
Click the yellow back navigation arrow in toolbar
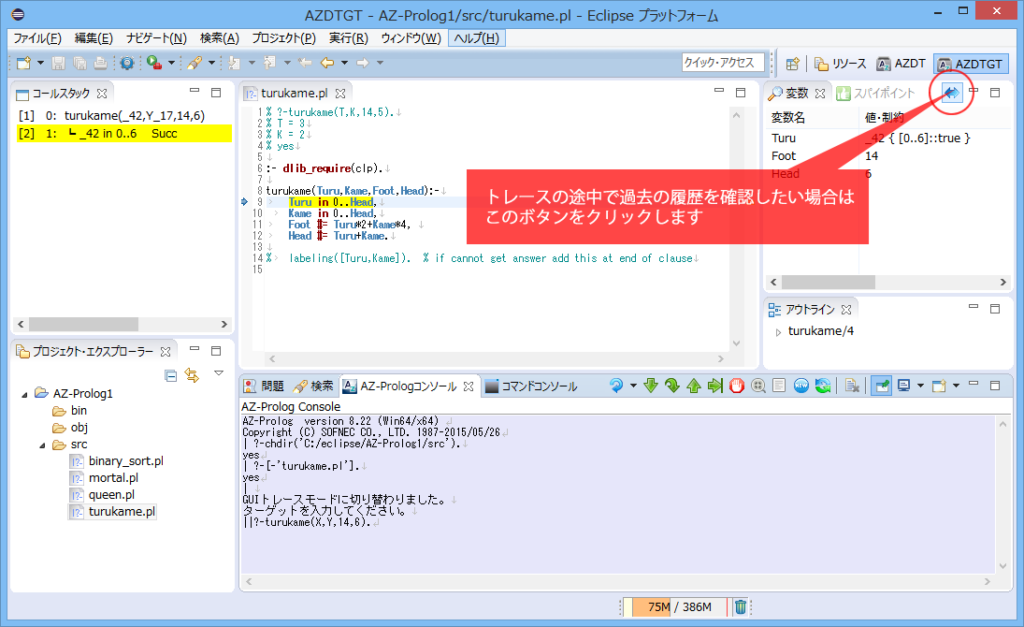tap(327, 63)
